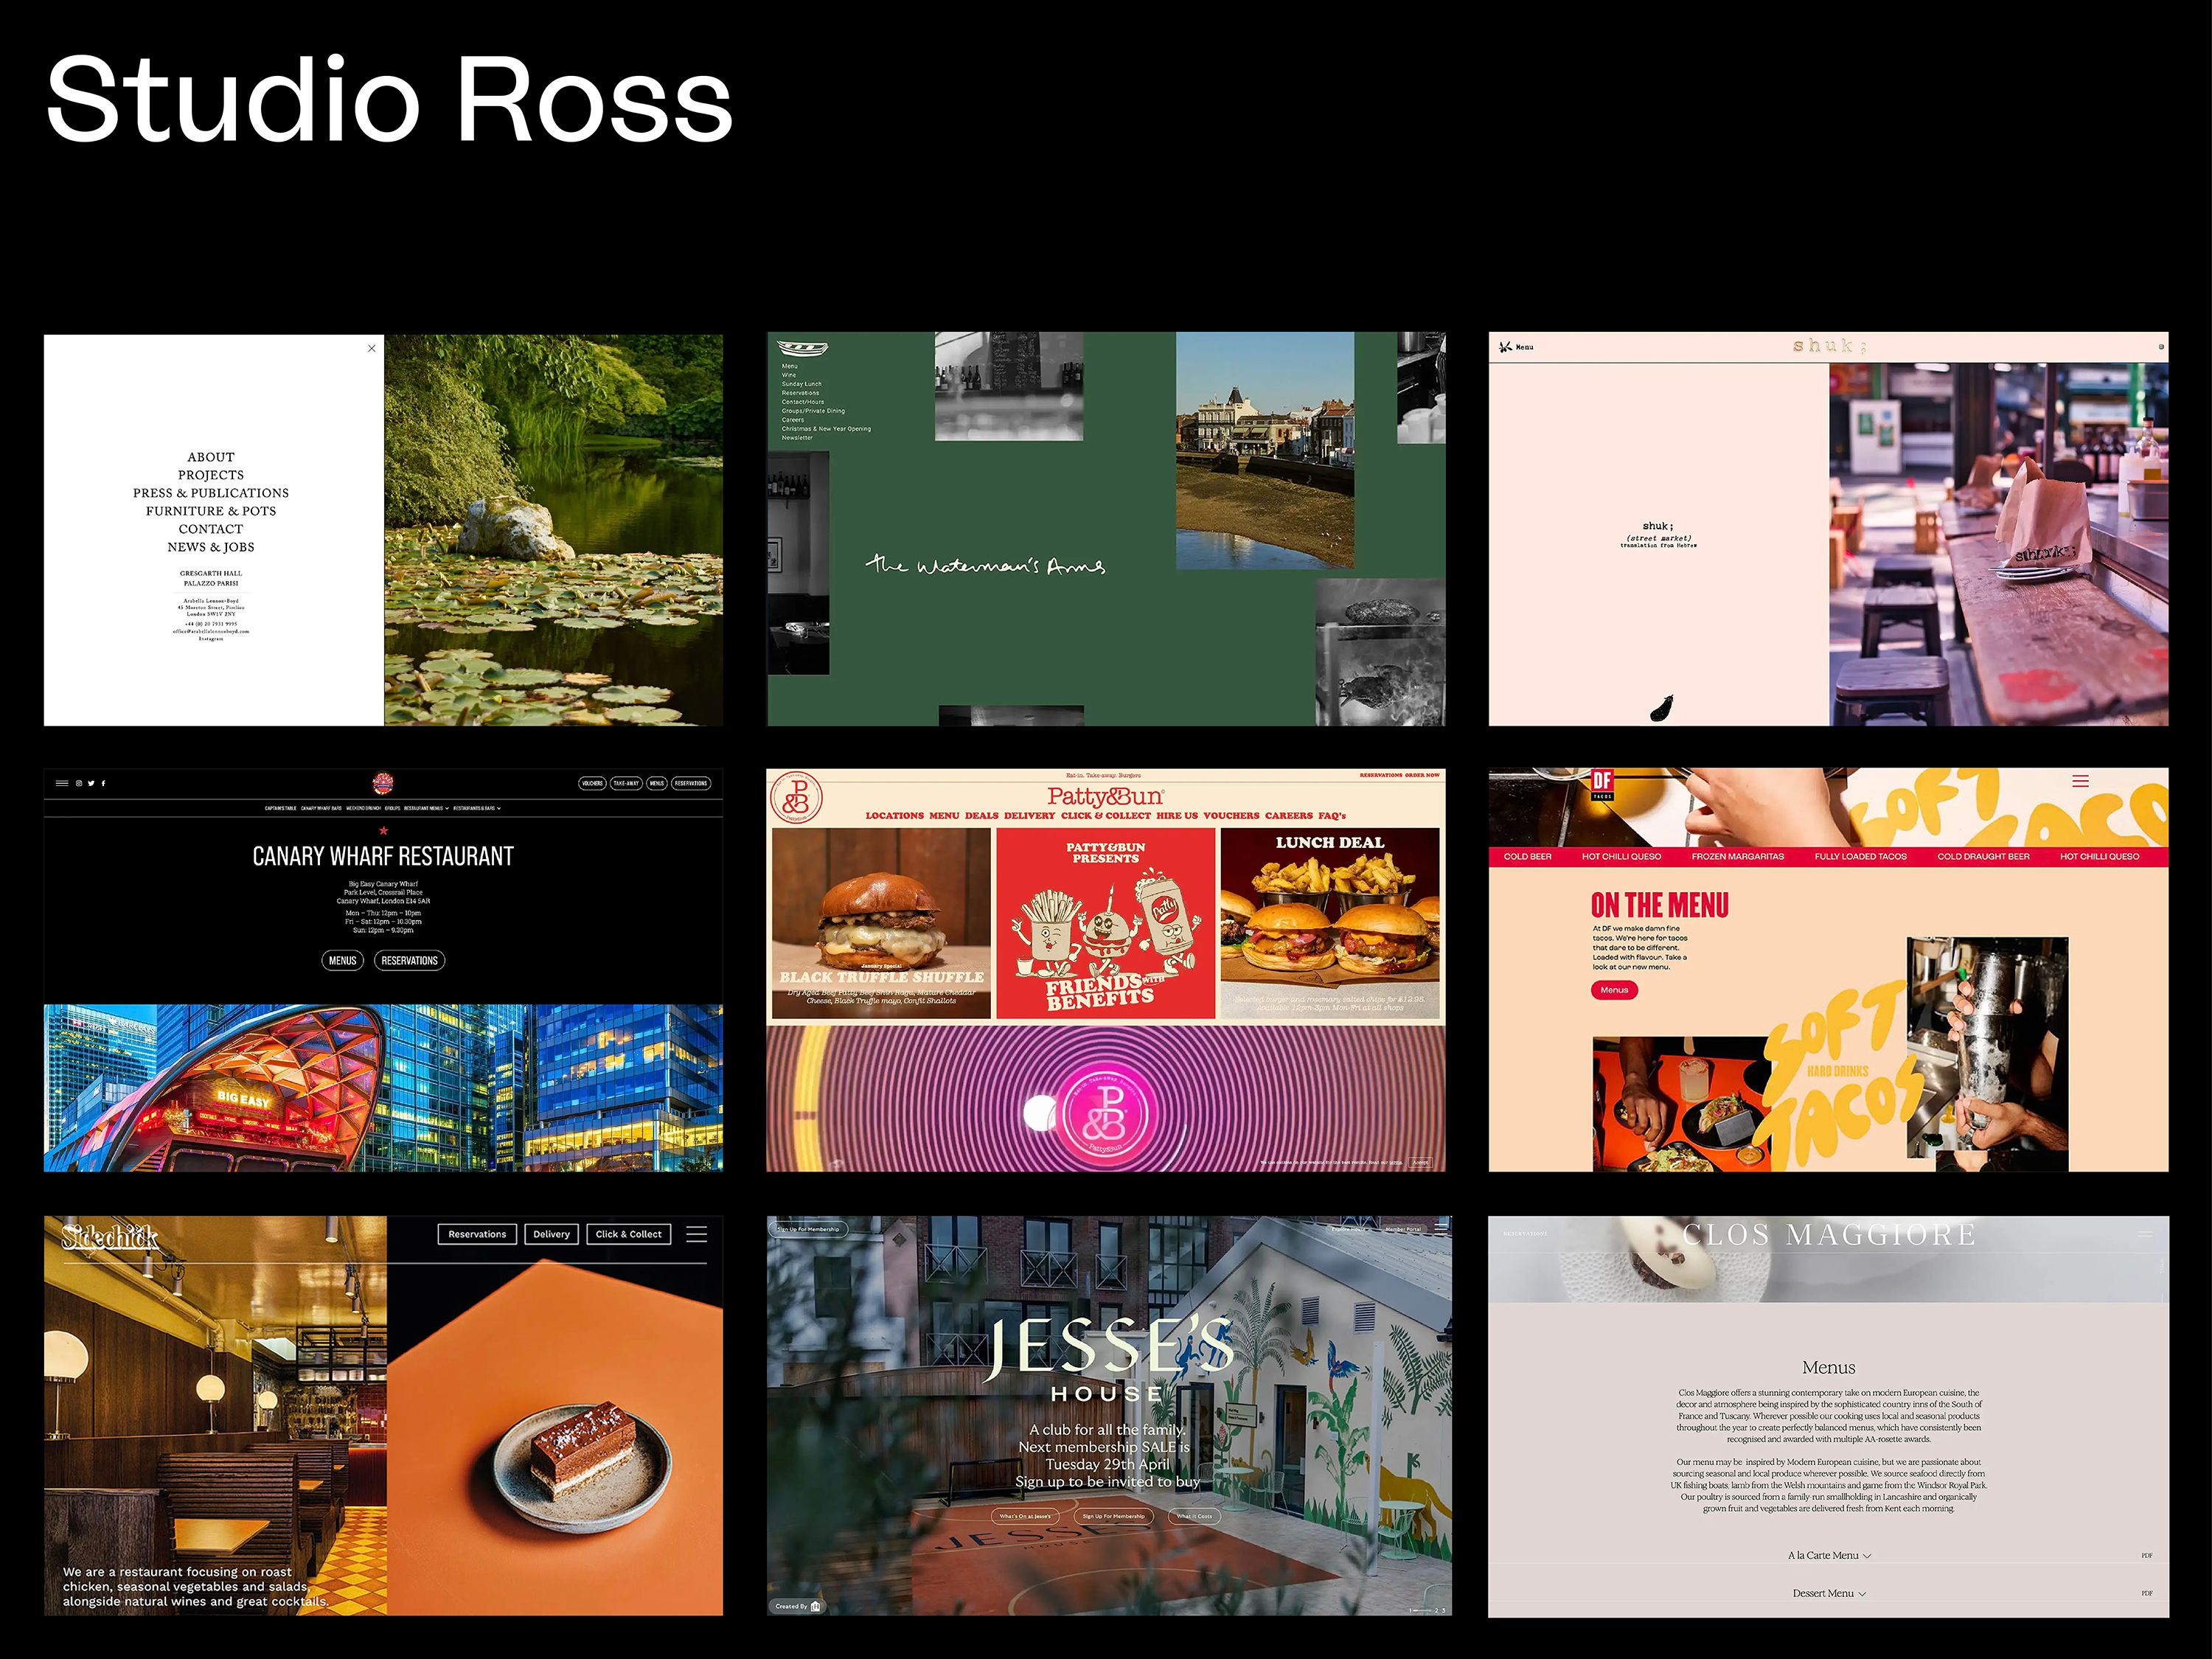Click the Studio Ross heading

tap(389, 100)
